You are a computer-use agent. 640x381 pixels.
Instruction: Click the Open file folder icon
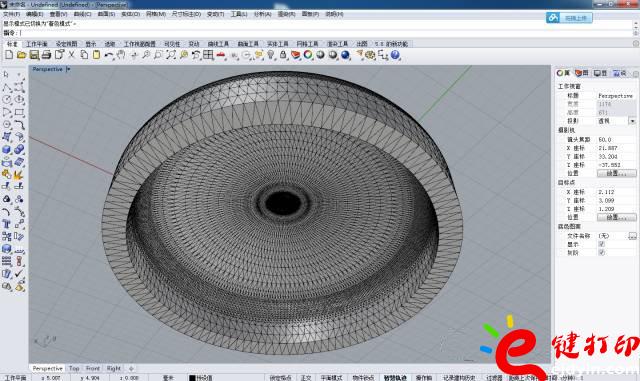click(21, 55)
